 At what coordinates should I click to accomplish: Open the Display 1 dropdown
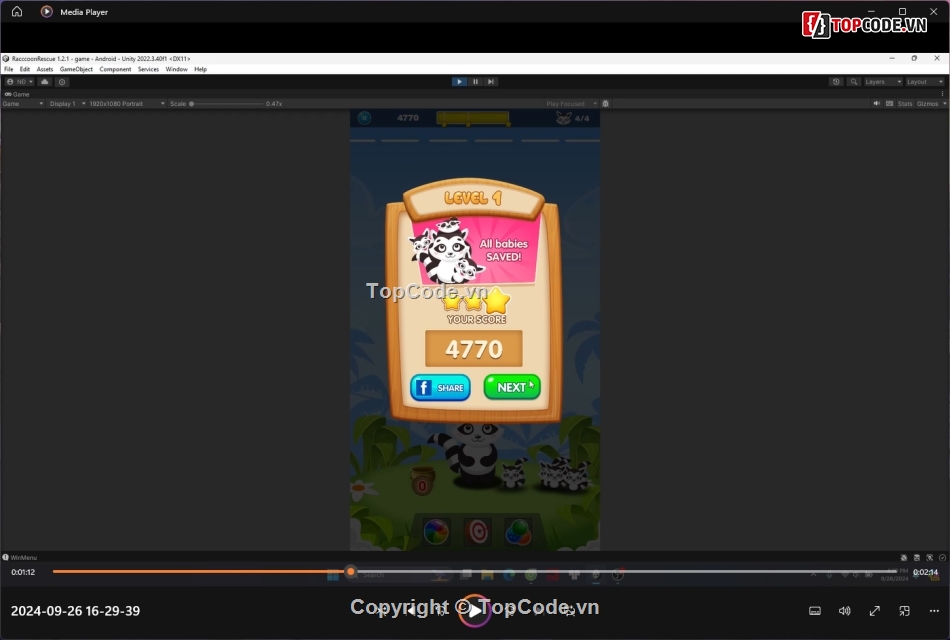click(67, 104)
